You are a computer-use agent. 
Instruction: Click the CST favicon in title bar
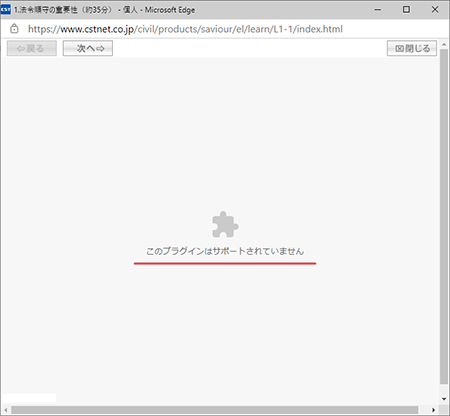coord(6,9)
